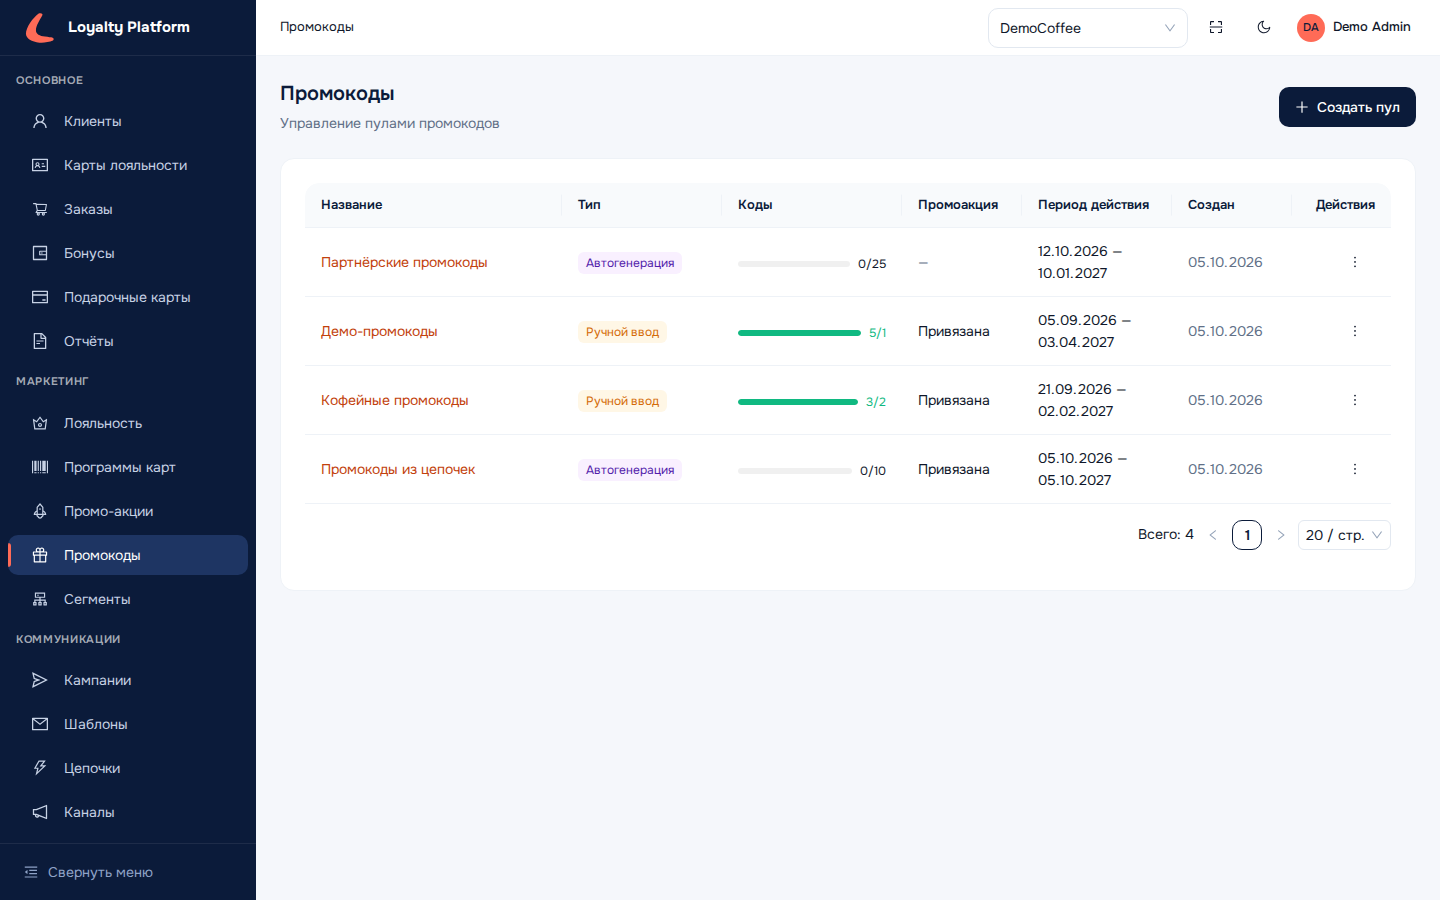Open the Партнёрские промокоды pool link
The width and height of the screenshot is (1440, 900).
(x=404, y=262)
